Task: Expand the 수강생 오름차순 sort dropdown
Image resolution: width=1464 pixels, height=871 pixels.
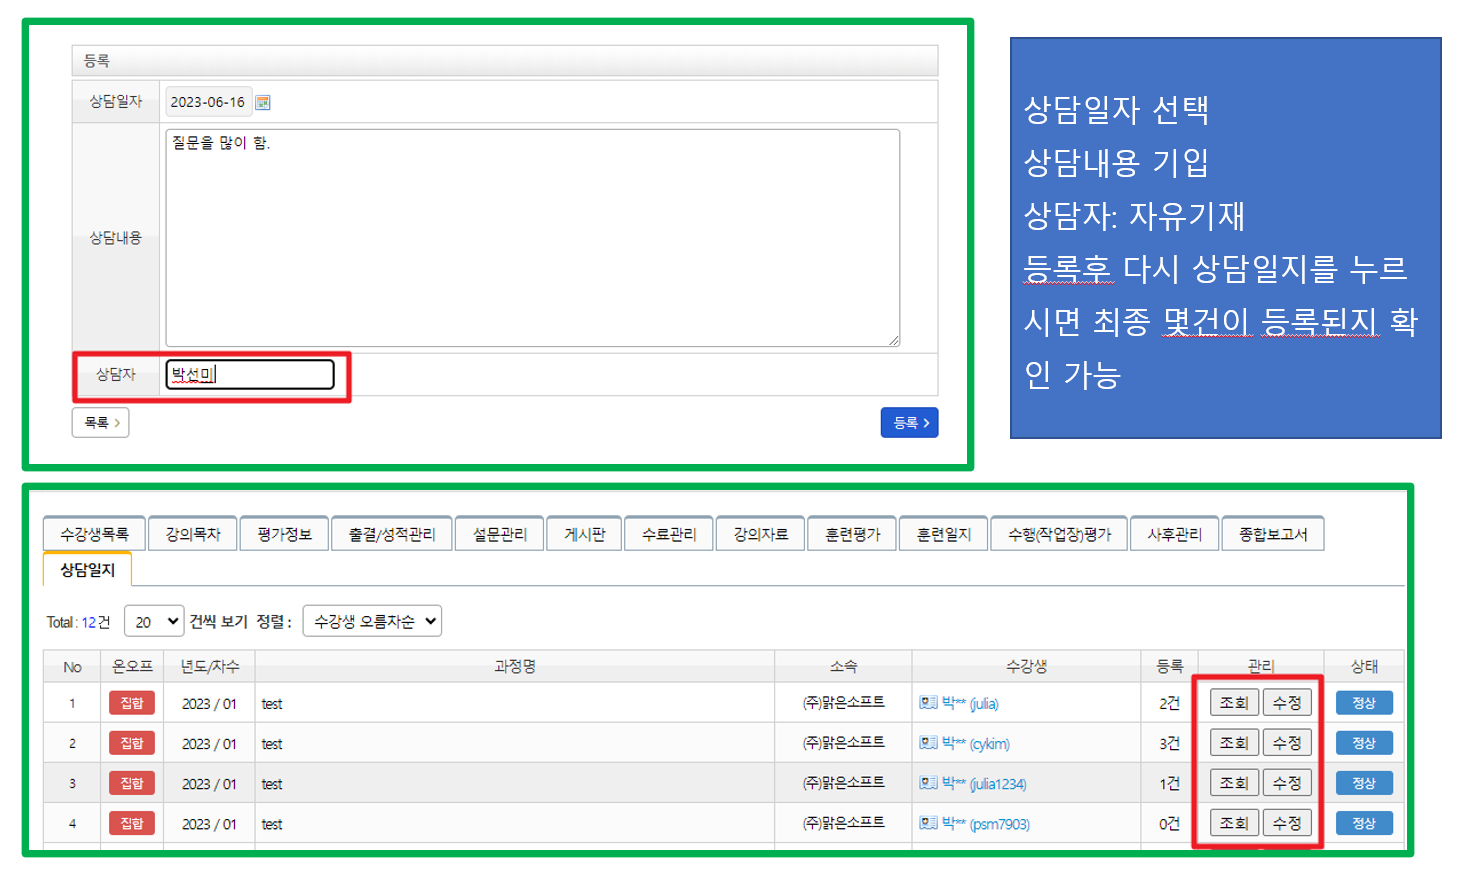Action: tap(372, 621)
